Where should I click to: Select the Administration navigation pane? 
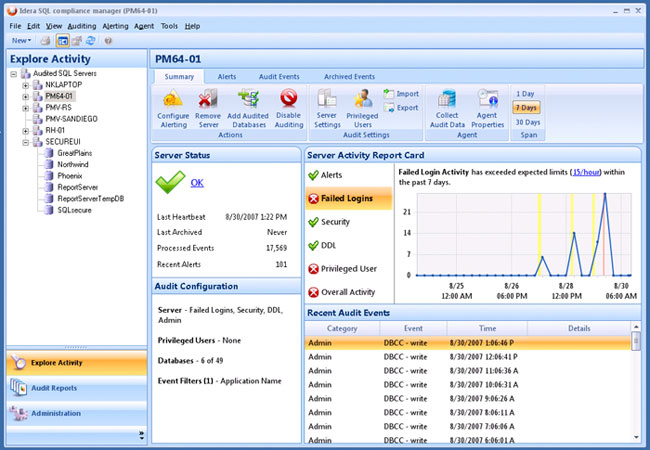[77, 414]
